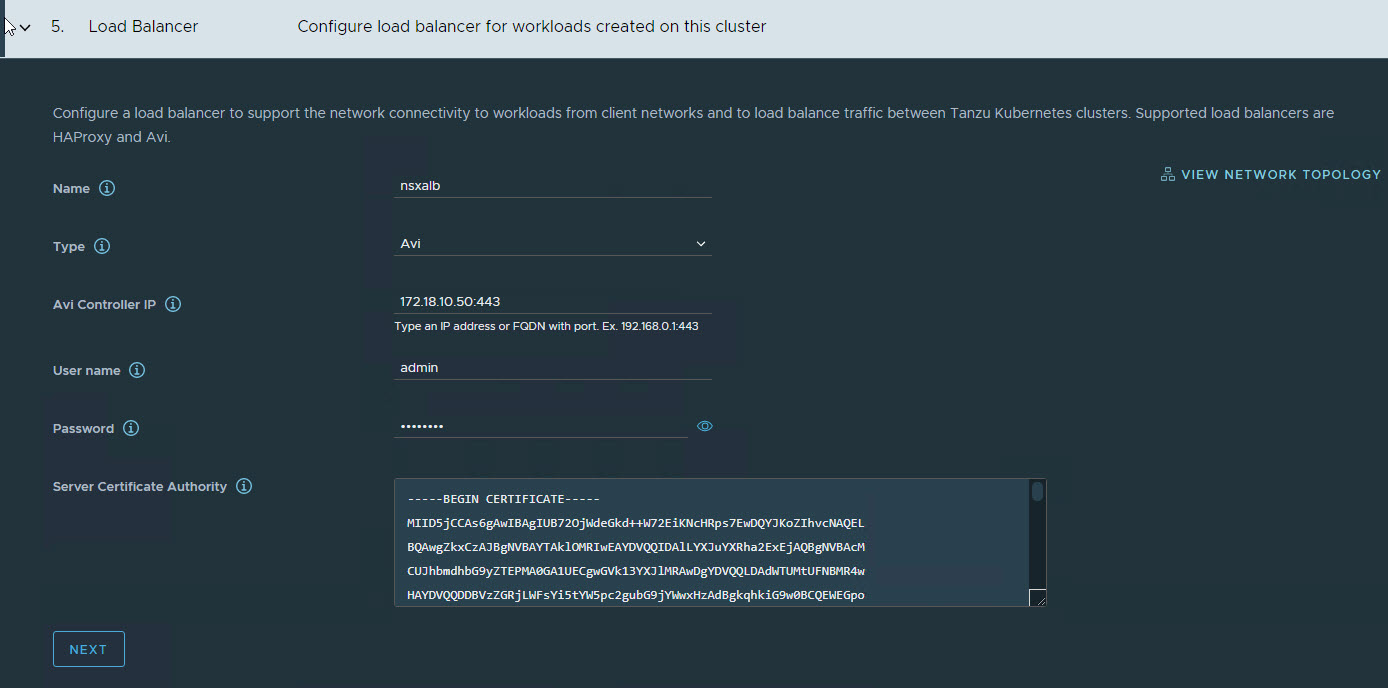Show info for Server Certificate Authority
This screenshot has height=688, width=1388.
coord(244,486)
